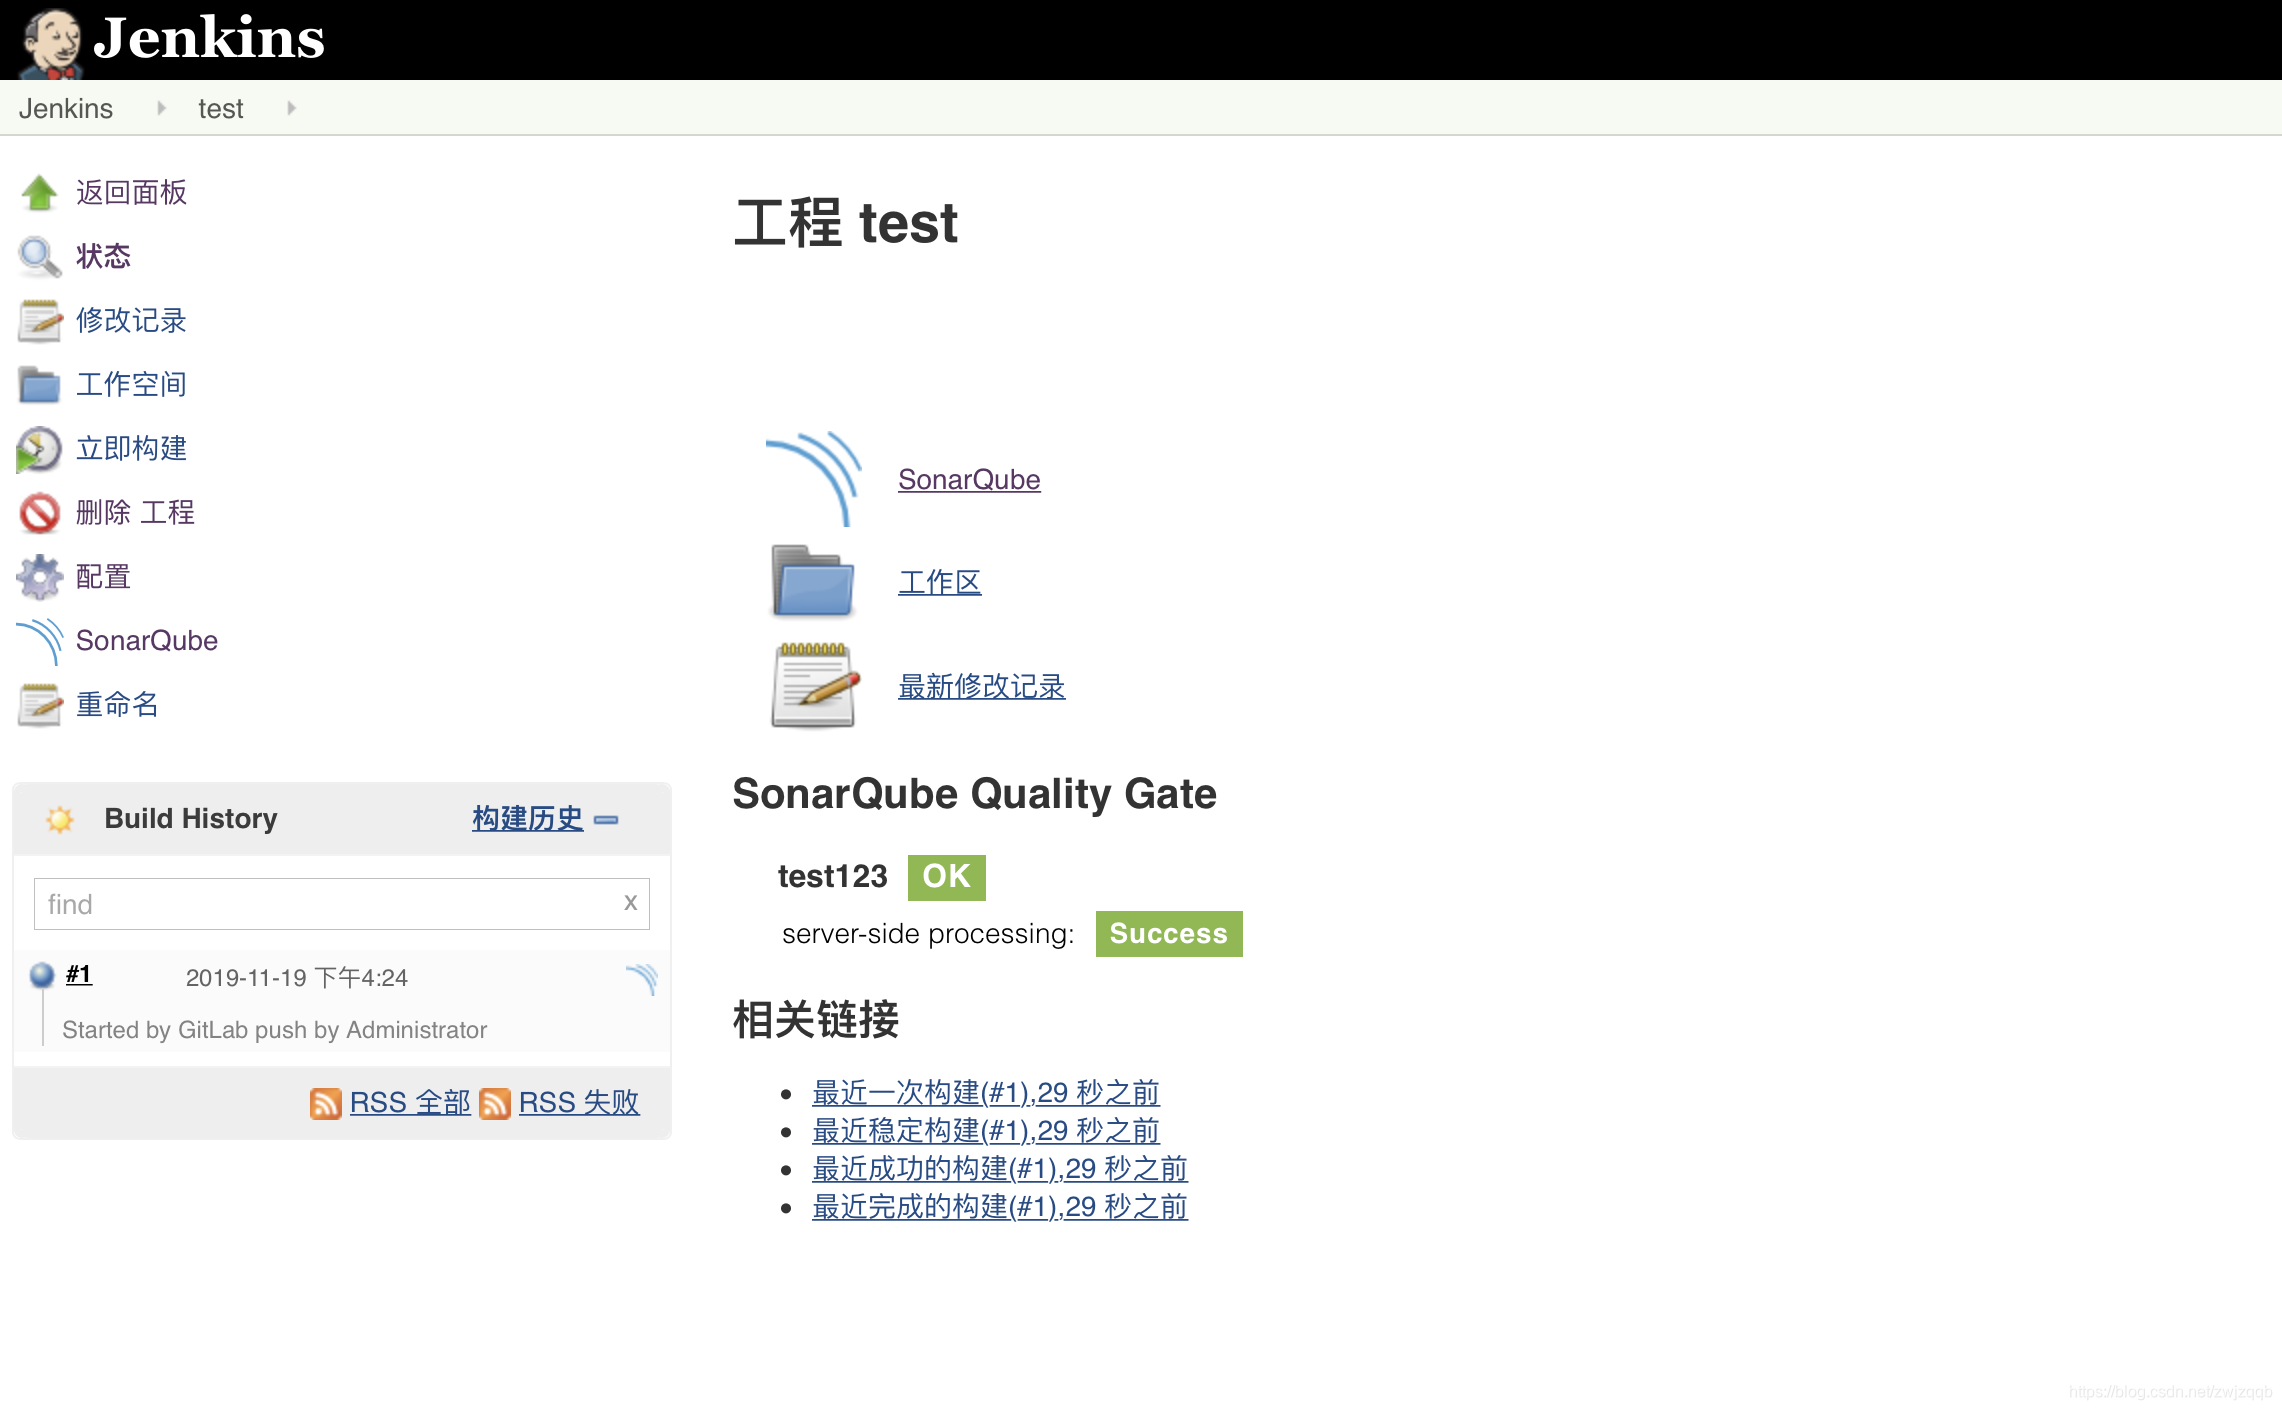Select the test breadcrumb item
This screenshot has width=2282, height=1410.
[x=220, y=108]
